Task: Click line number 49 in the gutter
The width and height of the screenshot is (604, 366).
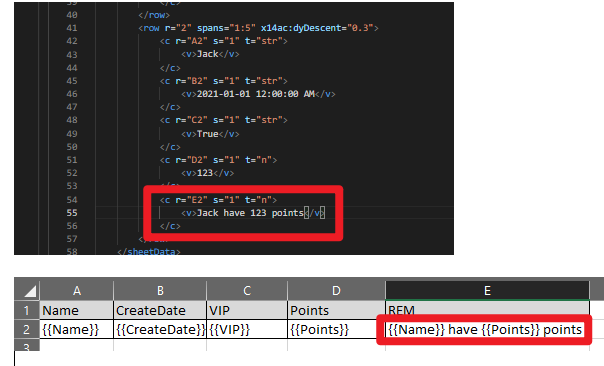Action: tap(72, 134)
